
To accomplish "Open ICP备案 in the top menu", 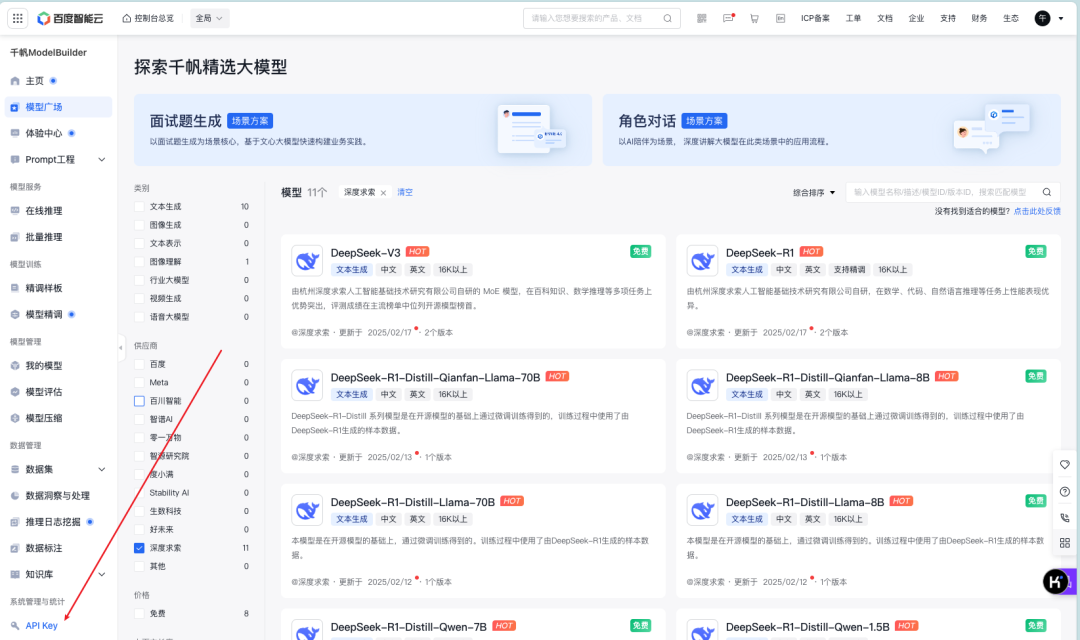I will tap(815, 19).
